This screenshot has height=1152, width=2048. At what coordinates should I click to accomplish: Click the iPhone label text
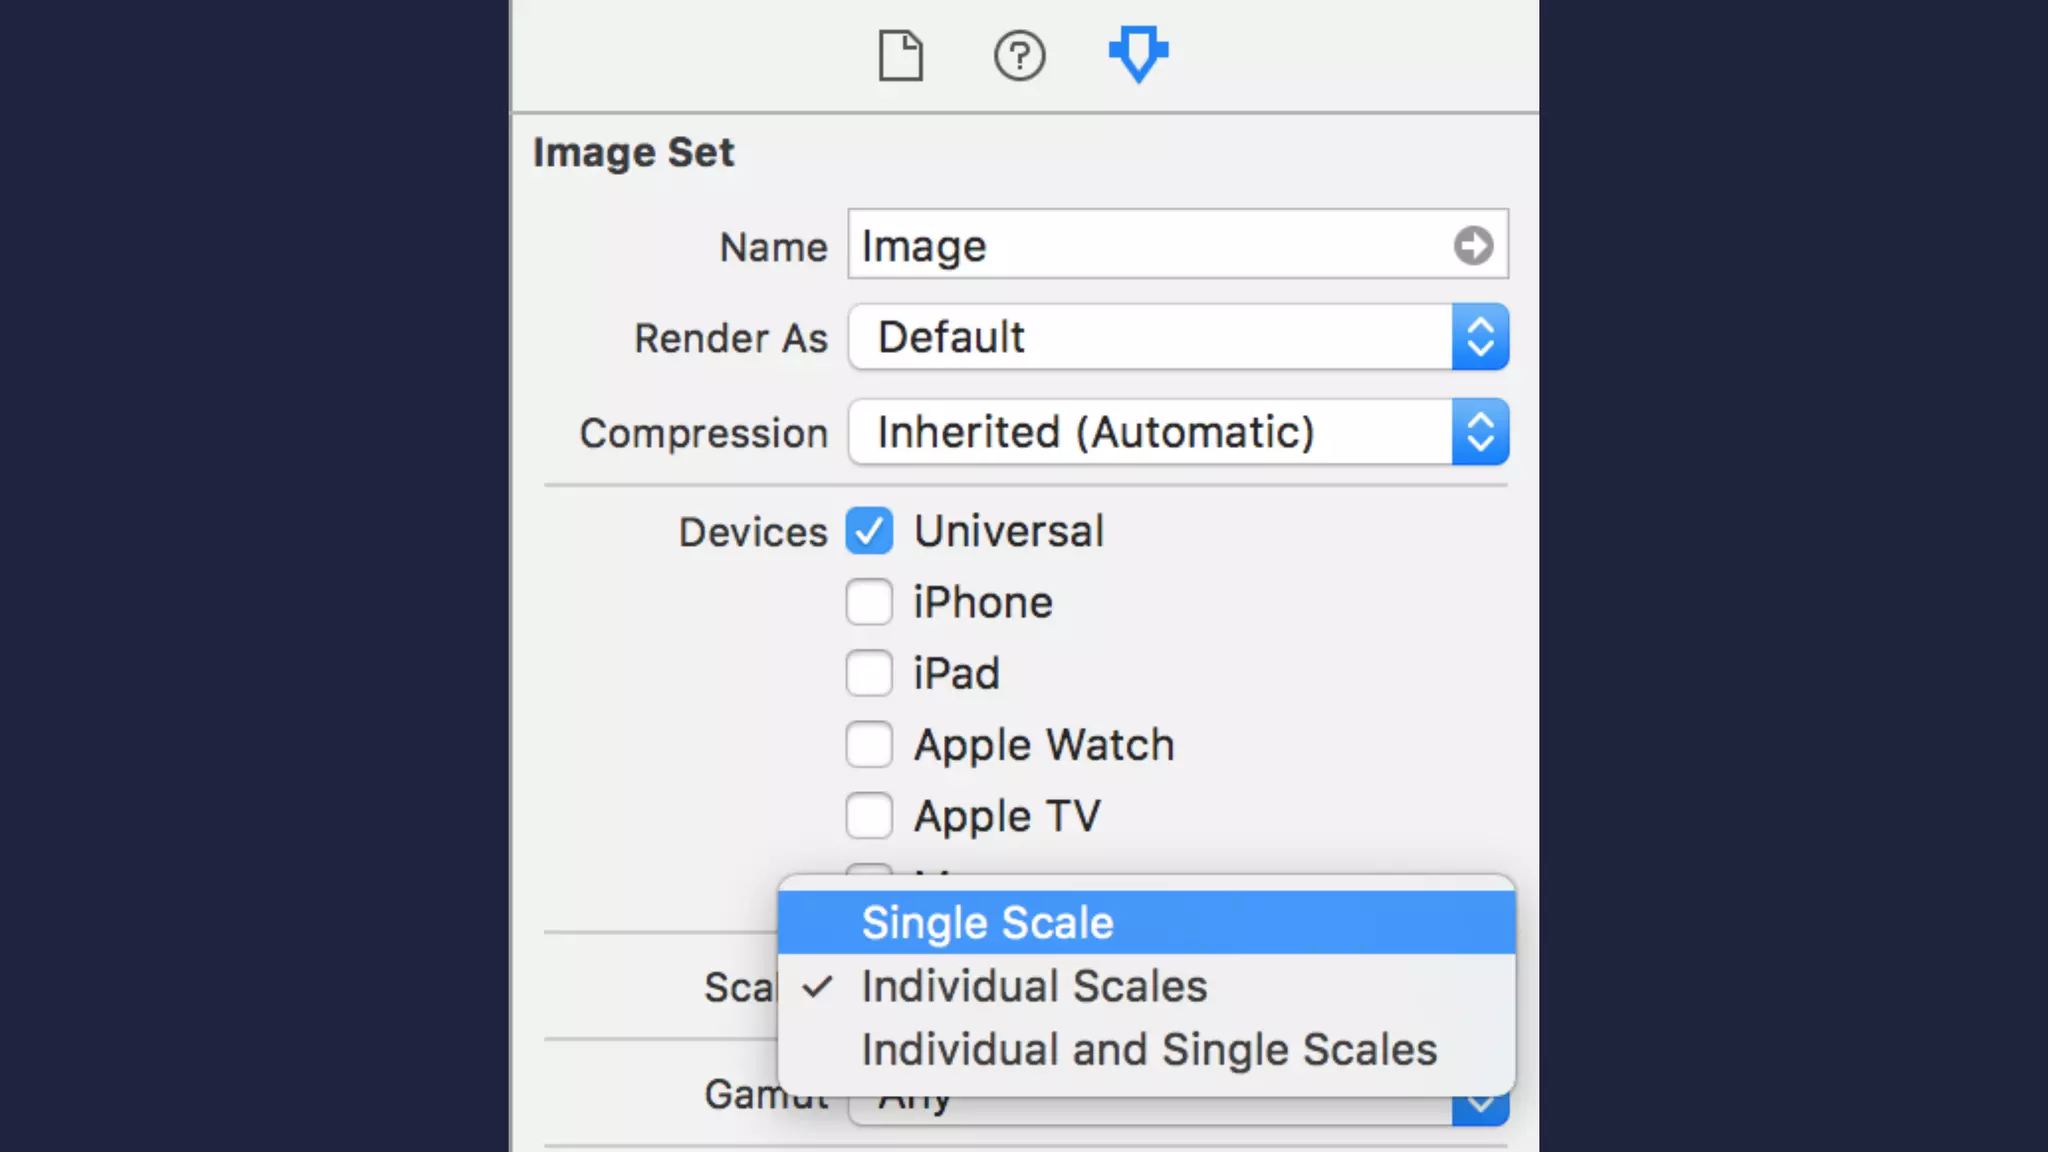click(983, 602)
